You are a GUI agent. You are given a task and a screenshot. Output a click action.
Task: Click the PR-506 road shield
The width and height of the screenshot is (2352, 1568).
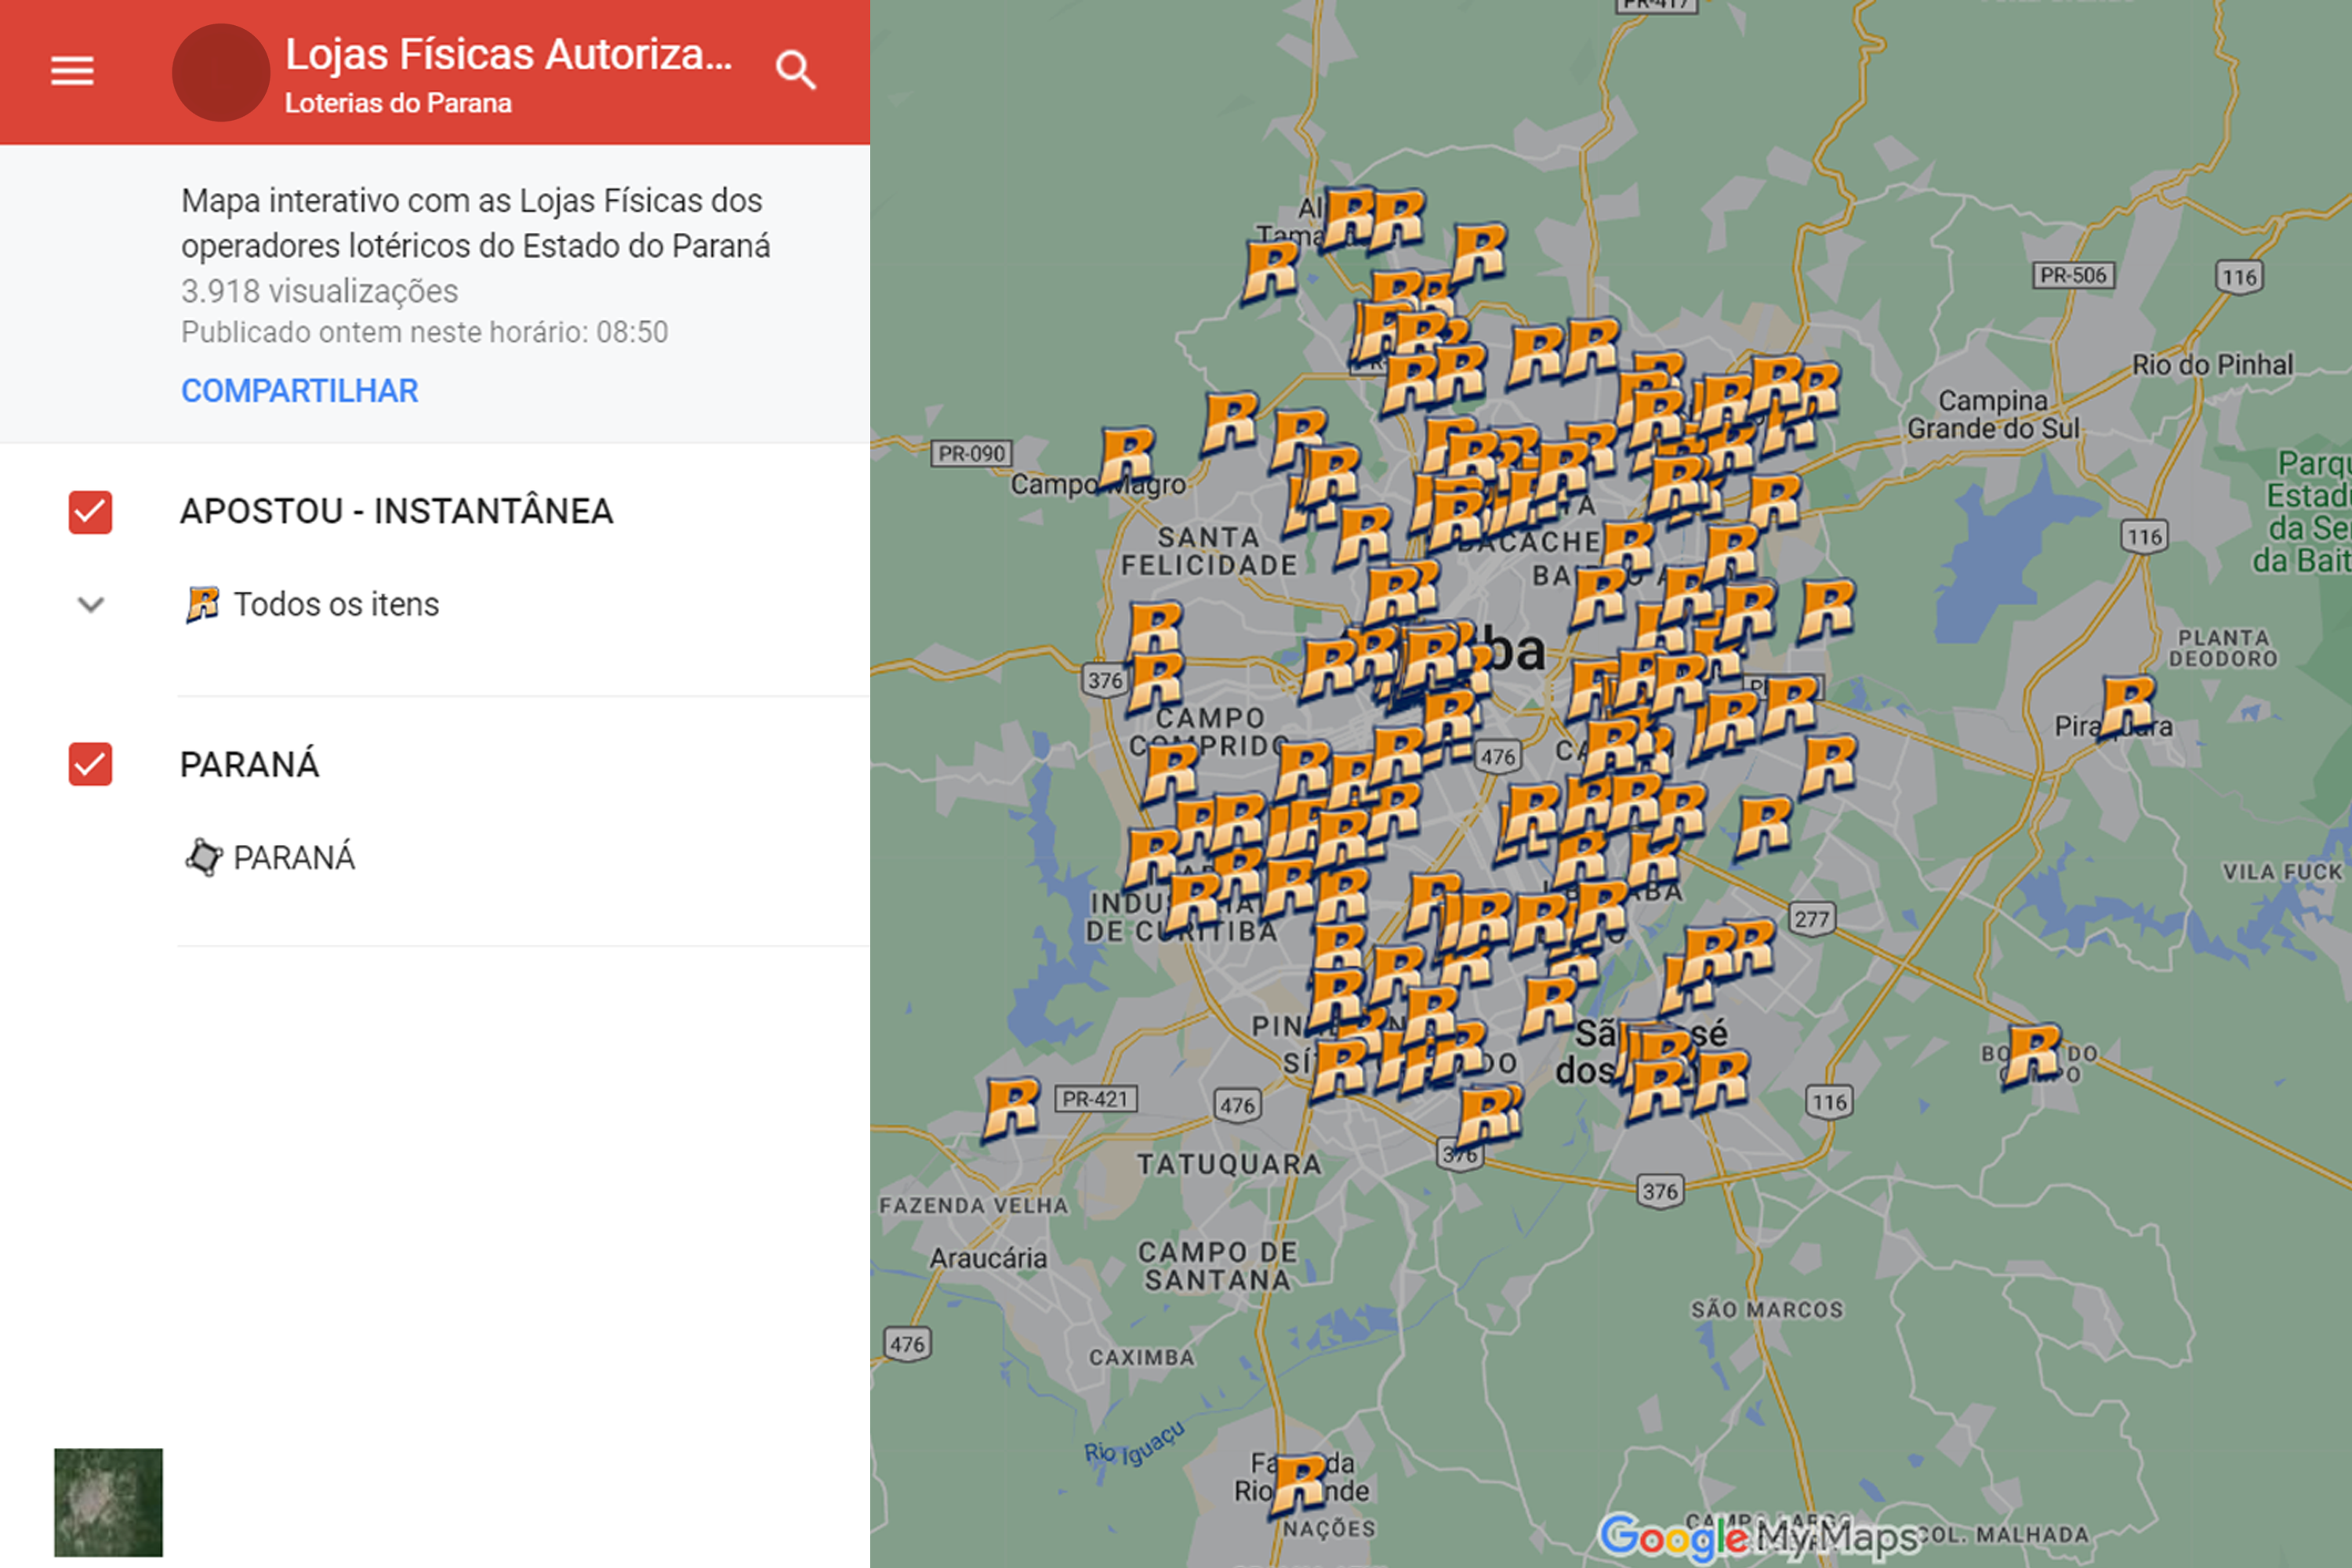click(2073, 275)
